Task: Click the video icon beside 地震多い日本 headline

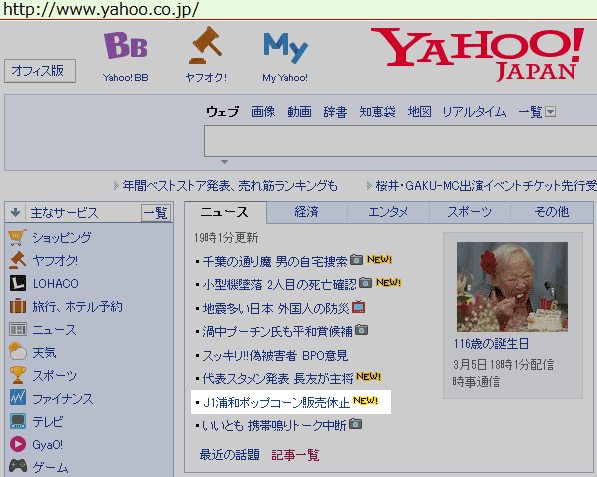Action: pos(358,307)
